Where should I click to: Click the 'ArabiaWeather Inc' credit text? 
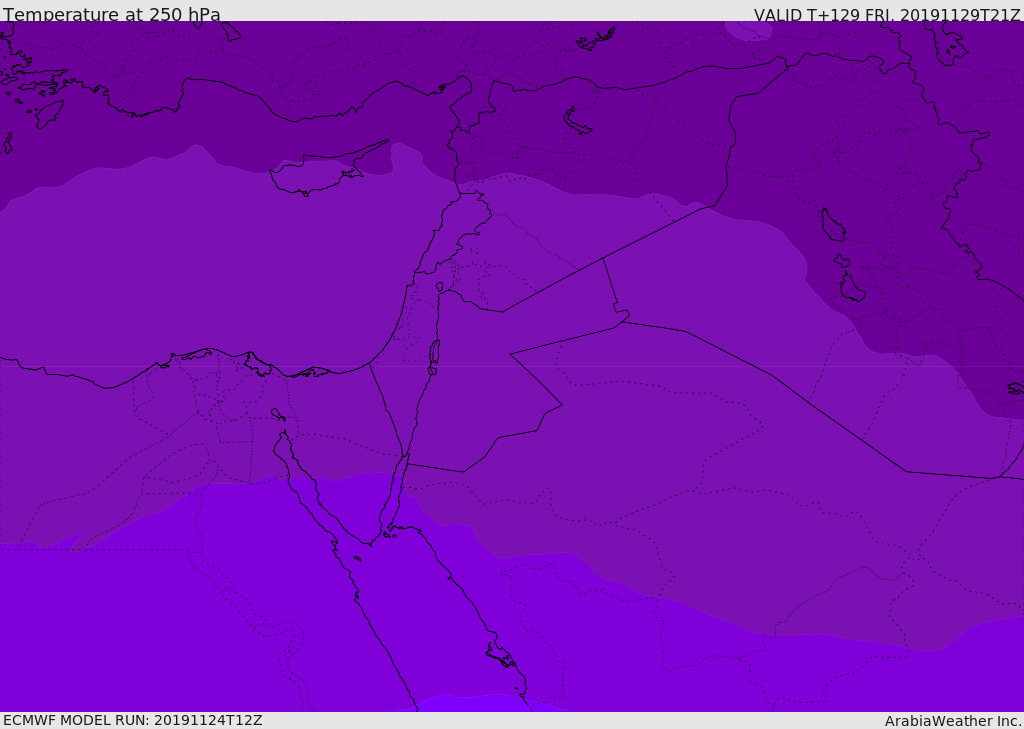[x=952, y=721]
